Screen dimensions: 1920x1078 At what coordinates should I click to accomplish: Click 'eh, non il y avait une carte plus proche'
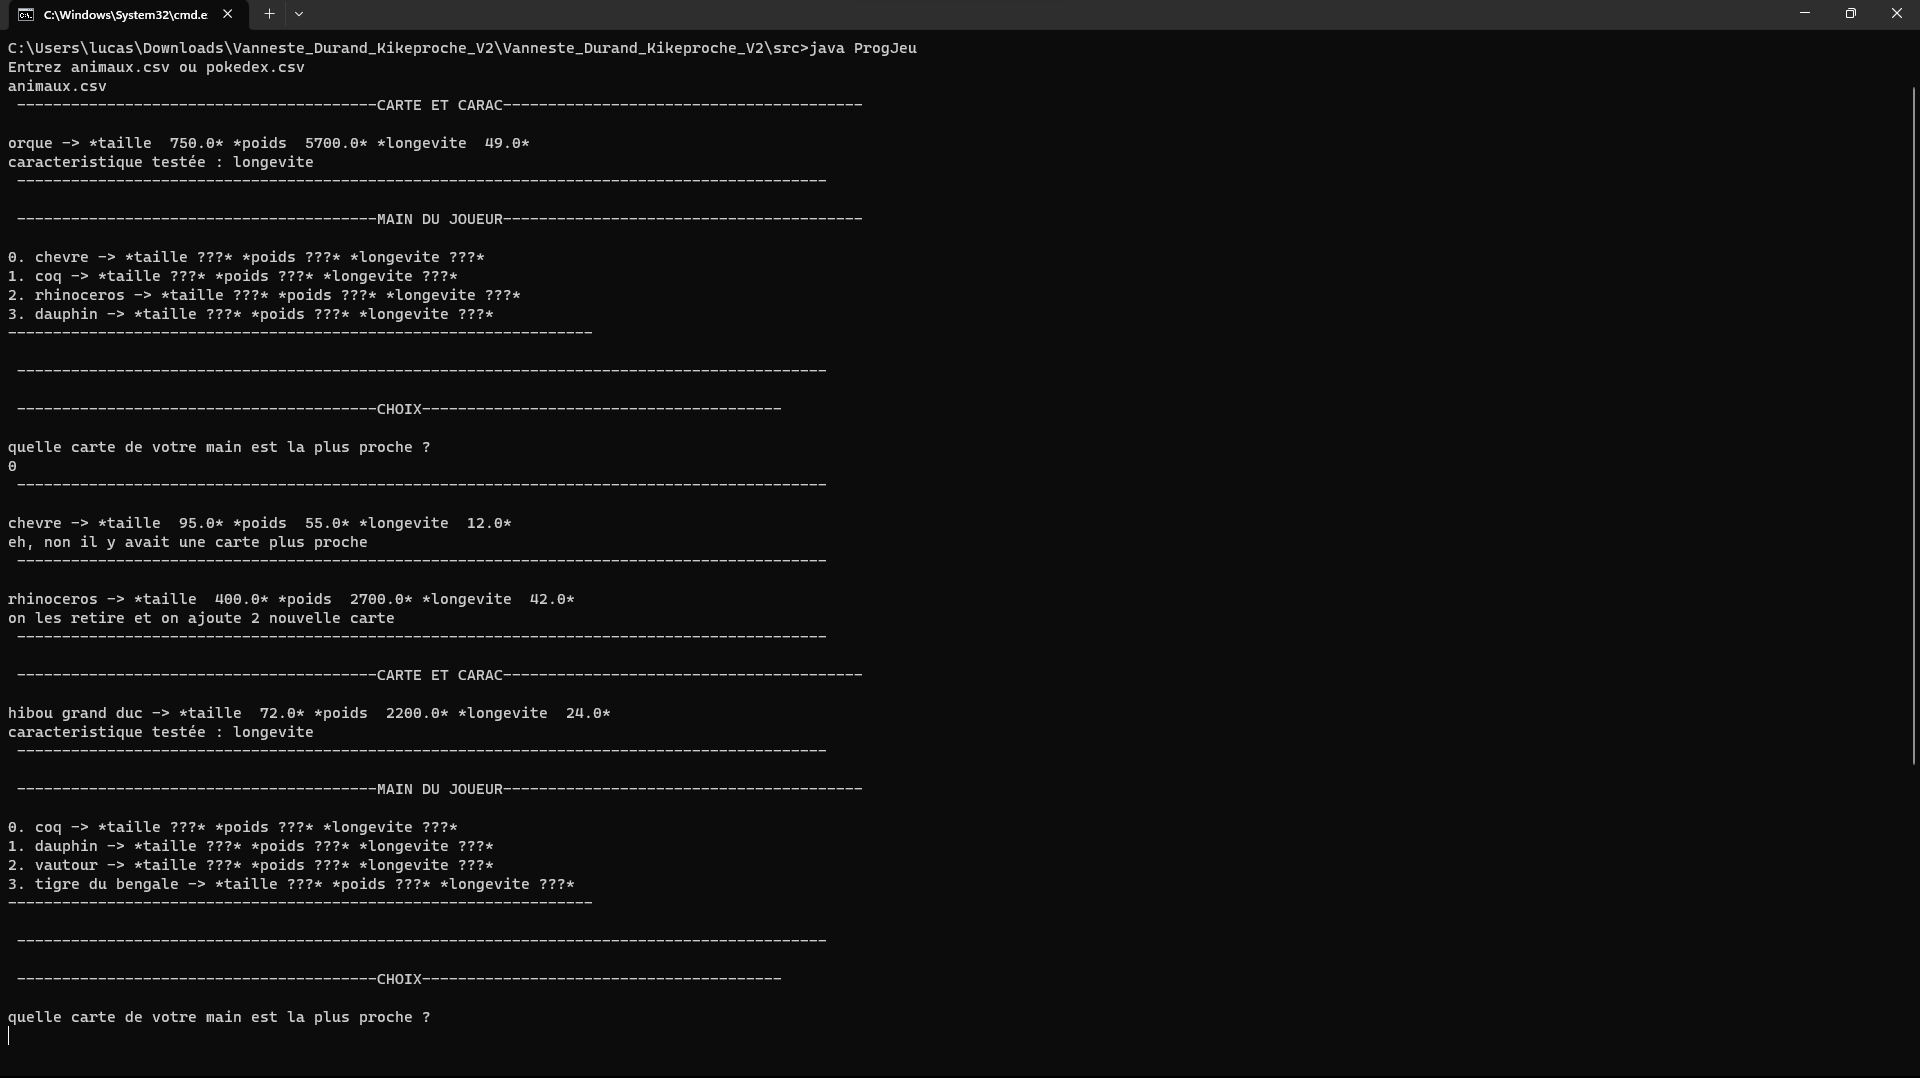(188, 542)
